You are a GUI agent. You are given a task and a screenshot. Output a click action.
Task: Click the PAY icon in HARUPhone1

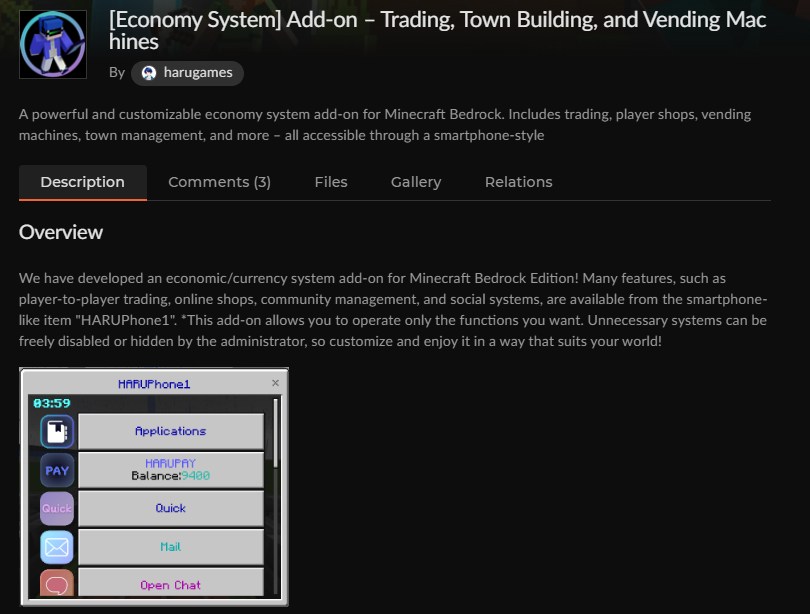point(57,470)
